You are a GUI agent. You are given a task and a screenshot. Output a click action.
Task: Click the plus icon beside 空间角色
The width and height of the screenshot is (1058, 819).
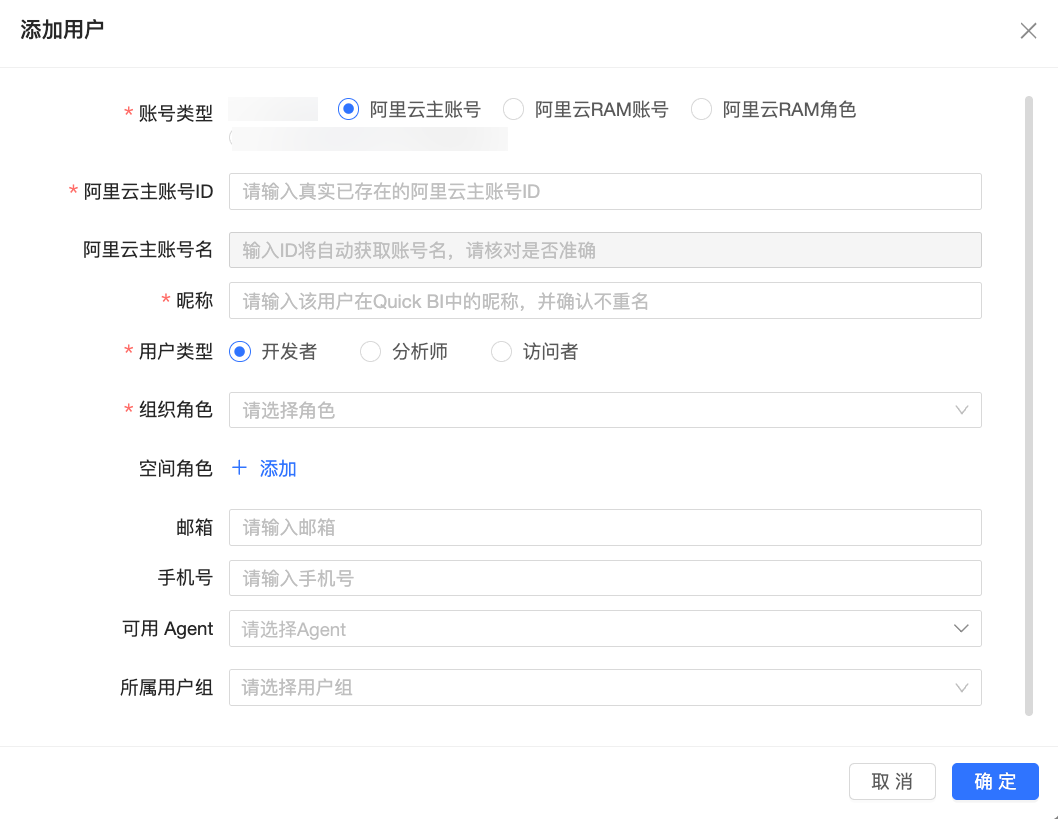(240, 468)
